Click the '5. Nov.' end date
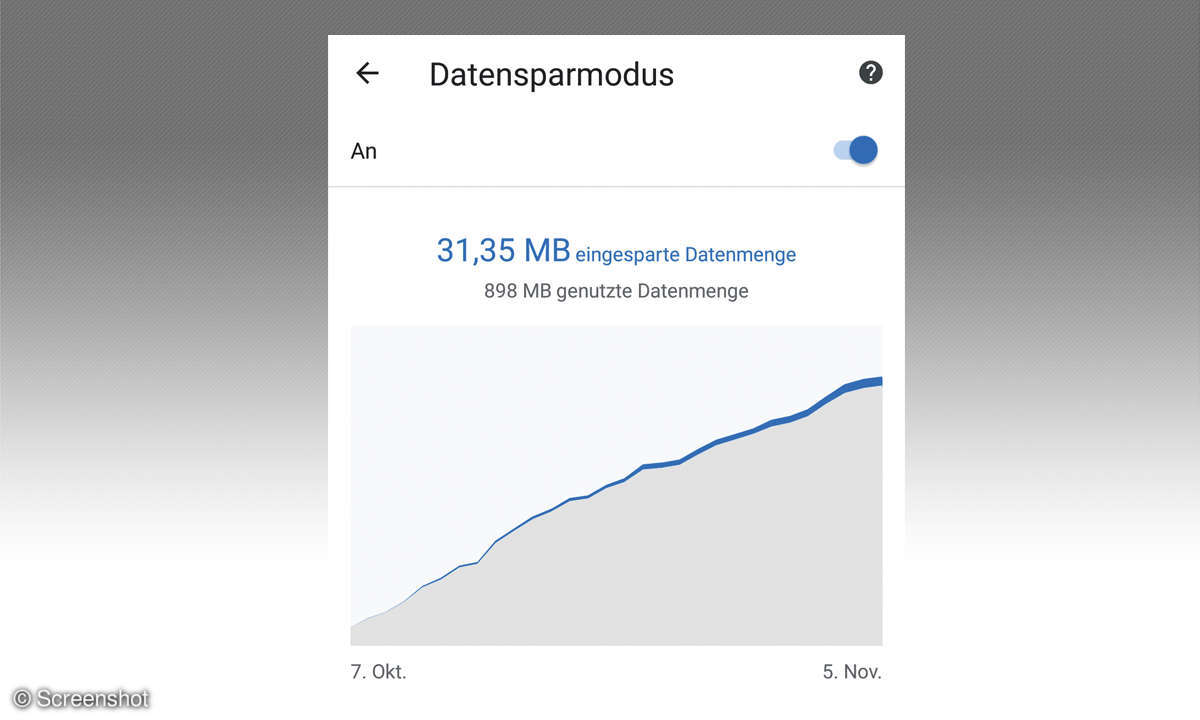Image resolution: width=1200 pixels, height=720 pixels. [x=852, y=672]
